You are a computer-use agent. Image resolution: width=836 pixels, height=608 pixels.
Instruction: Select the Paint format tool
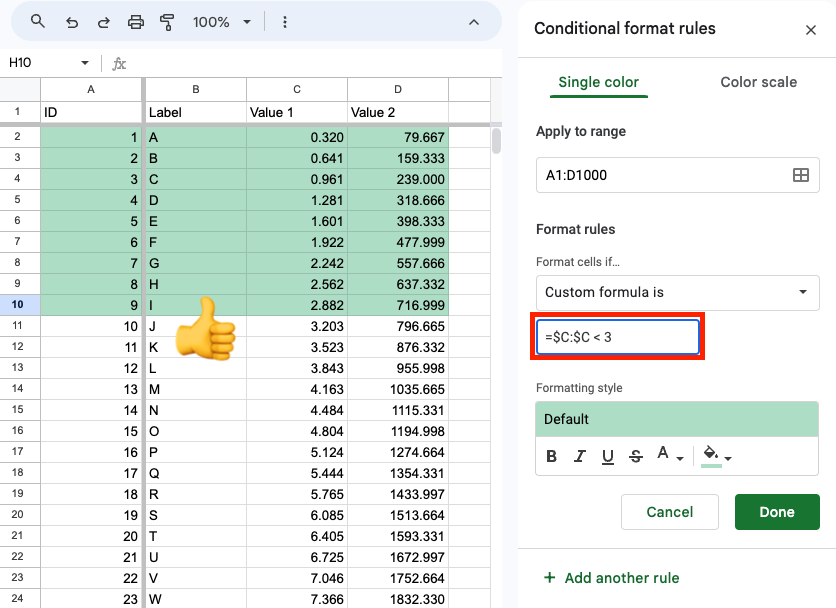point(167,21)
